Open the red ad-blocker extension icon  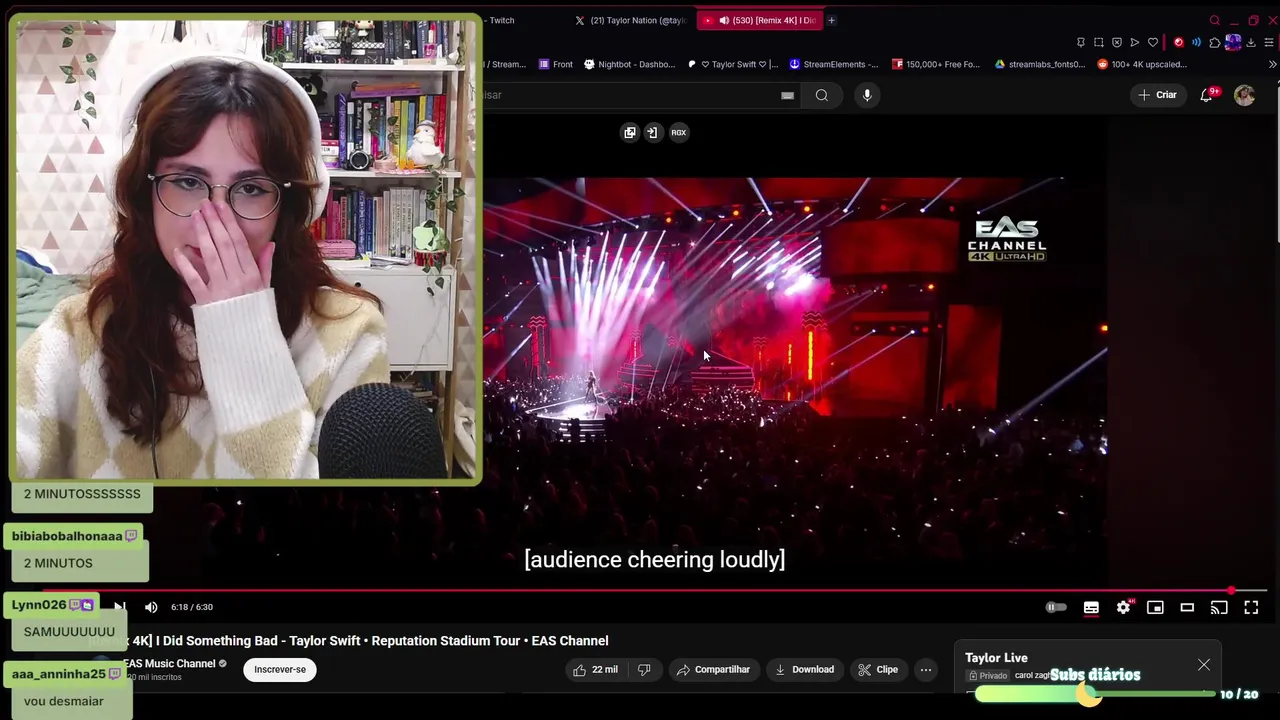[1178, 42]
